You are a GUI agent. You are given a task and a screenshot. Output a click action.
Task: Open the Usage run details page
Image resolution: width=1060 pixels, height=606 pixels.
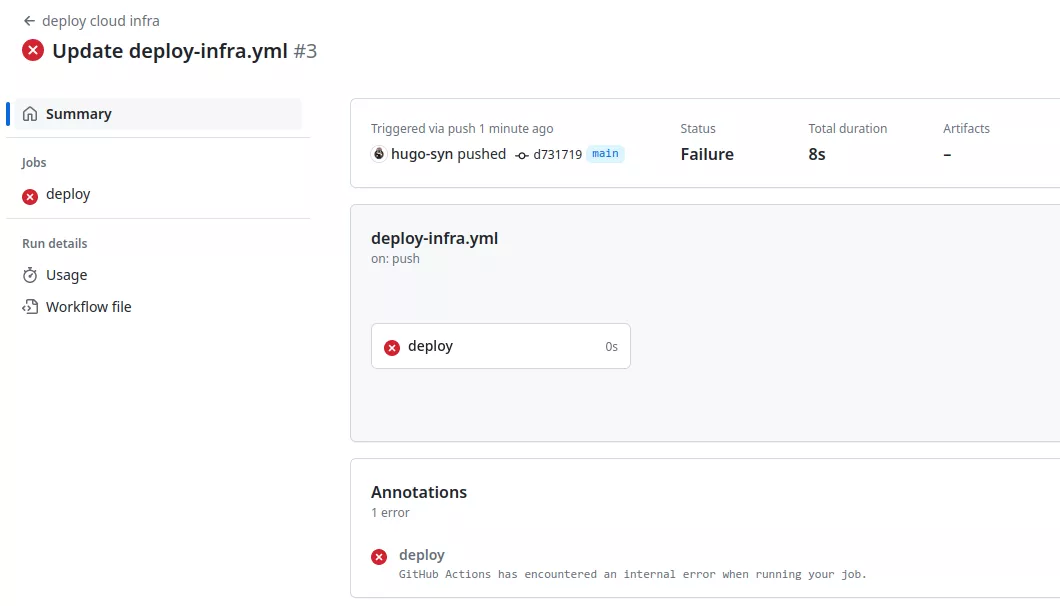click(66, 275)
